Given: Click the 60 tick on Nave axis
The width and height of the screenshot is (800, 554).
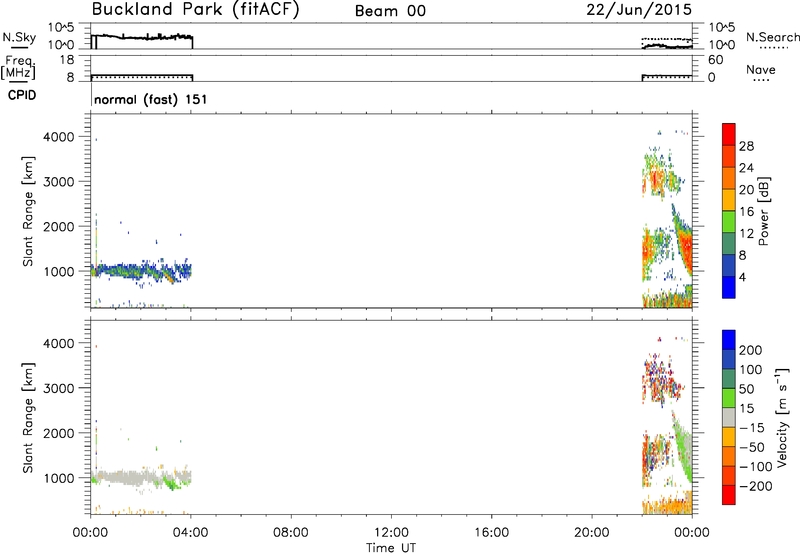Looking at the screenshot, I should pyautogui.click(x=715, y=60).
